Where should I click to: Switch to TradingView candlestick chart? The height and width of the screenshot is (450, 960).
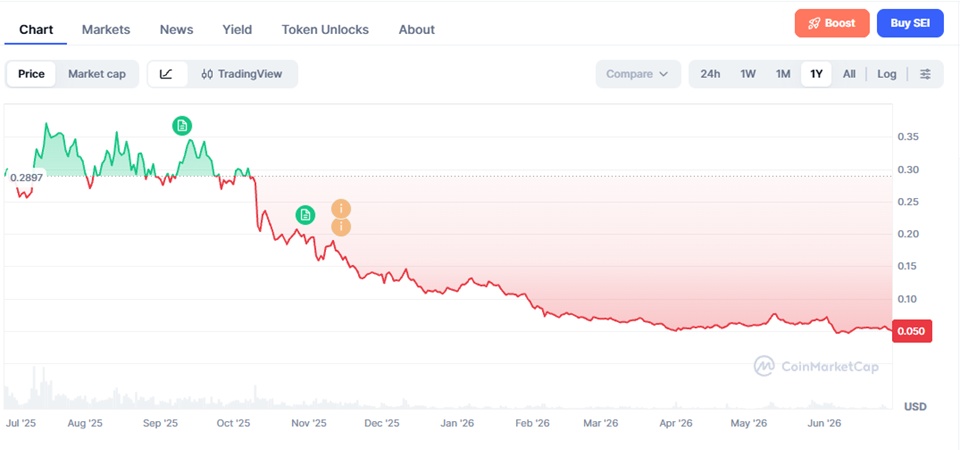click(242, 74)
